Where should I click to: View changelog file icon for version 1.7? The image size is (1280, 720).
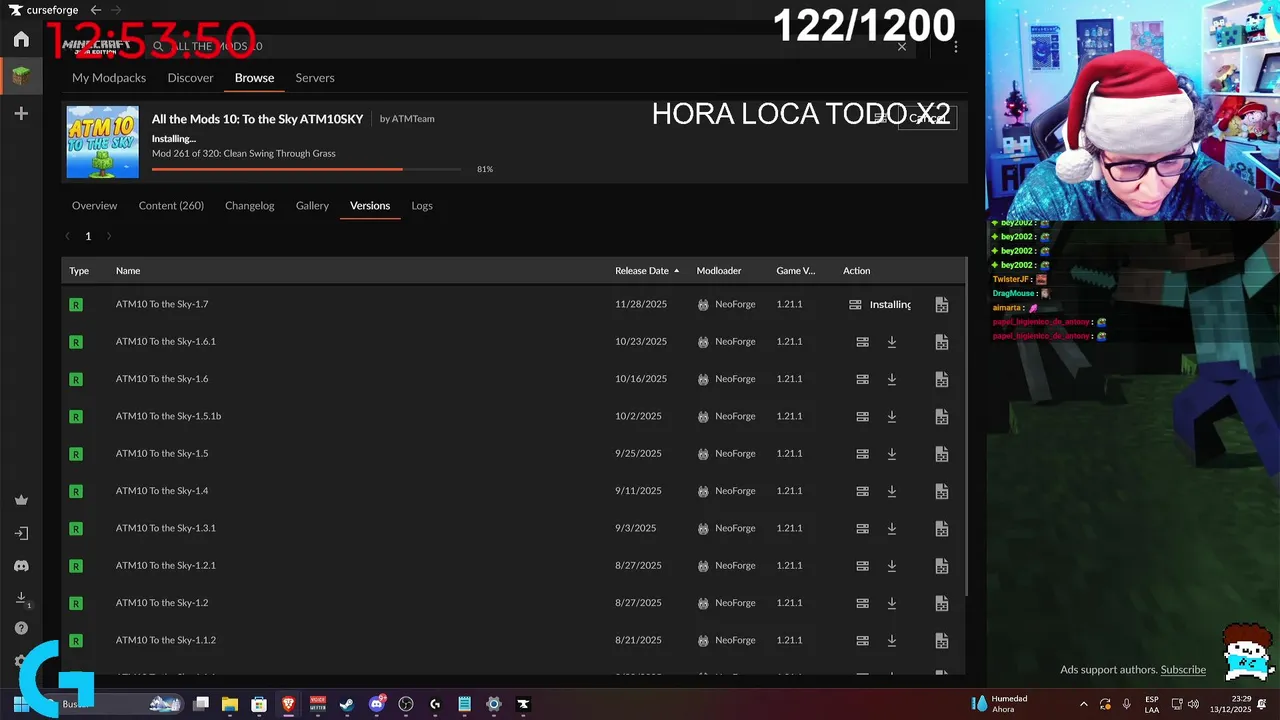[x=941, y=305]
